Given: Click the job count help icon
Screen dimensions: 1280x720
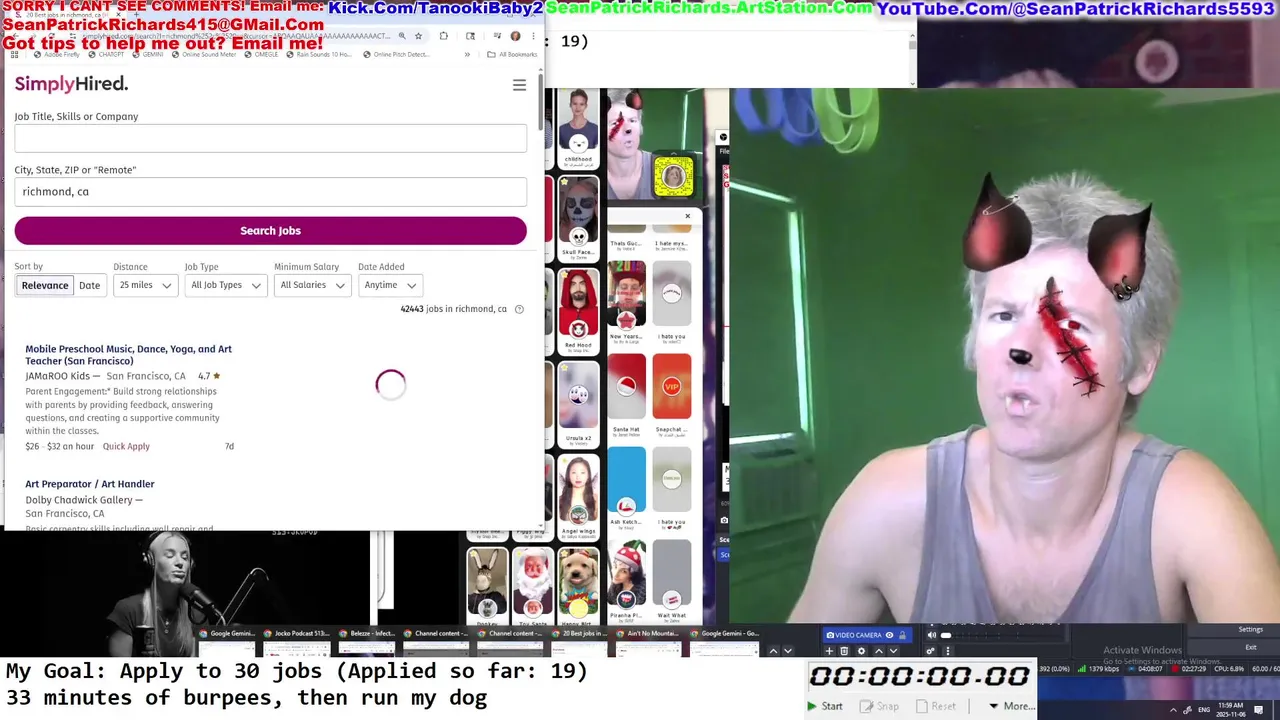Looking at the screenshot, I should coord(519,309).
